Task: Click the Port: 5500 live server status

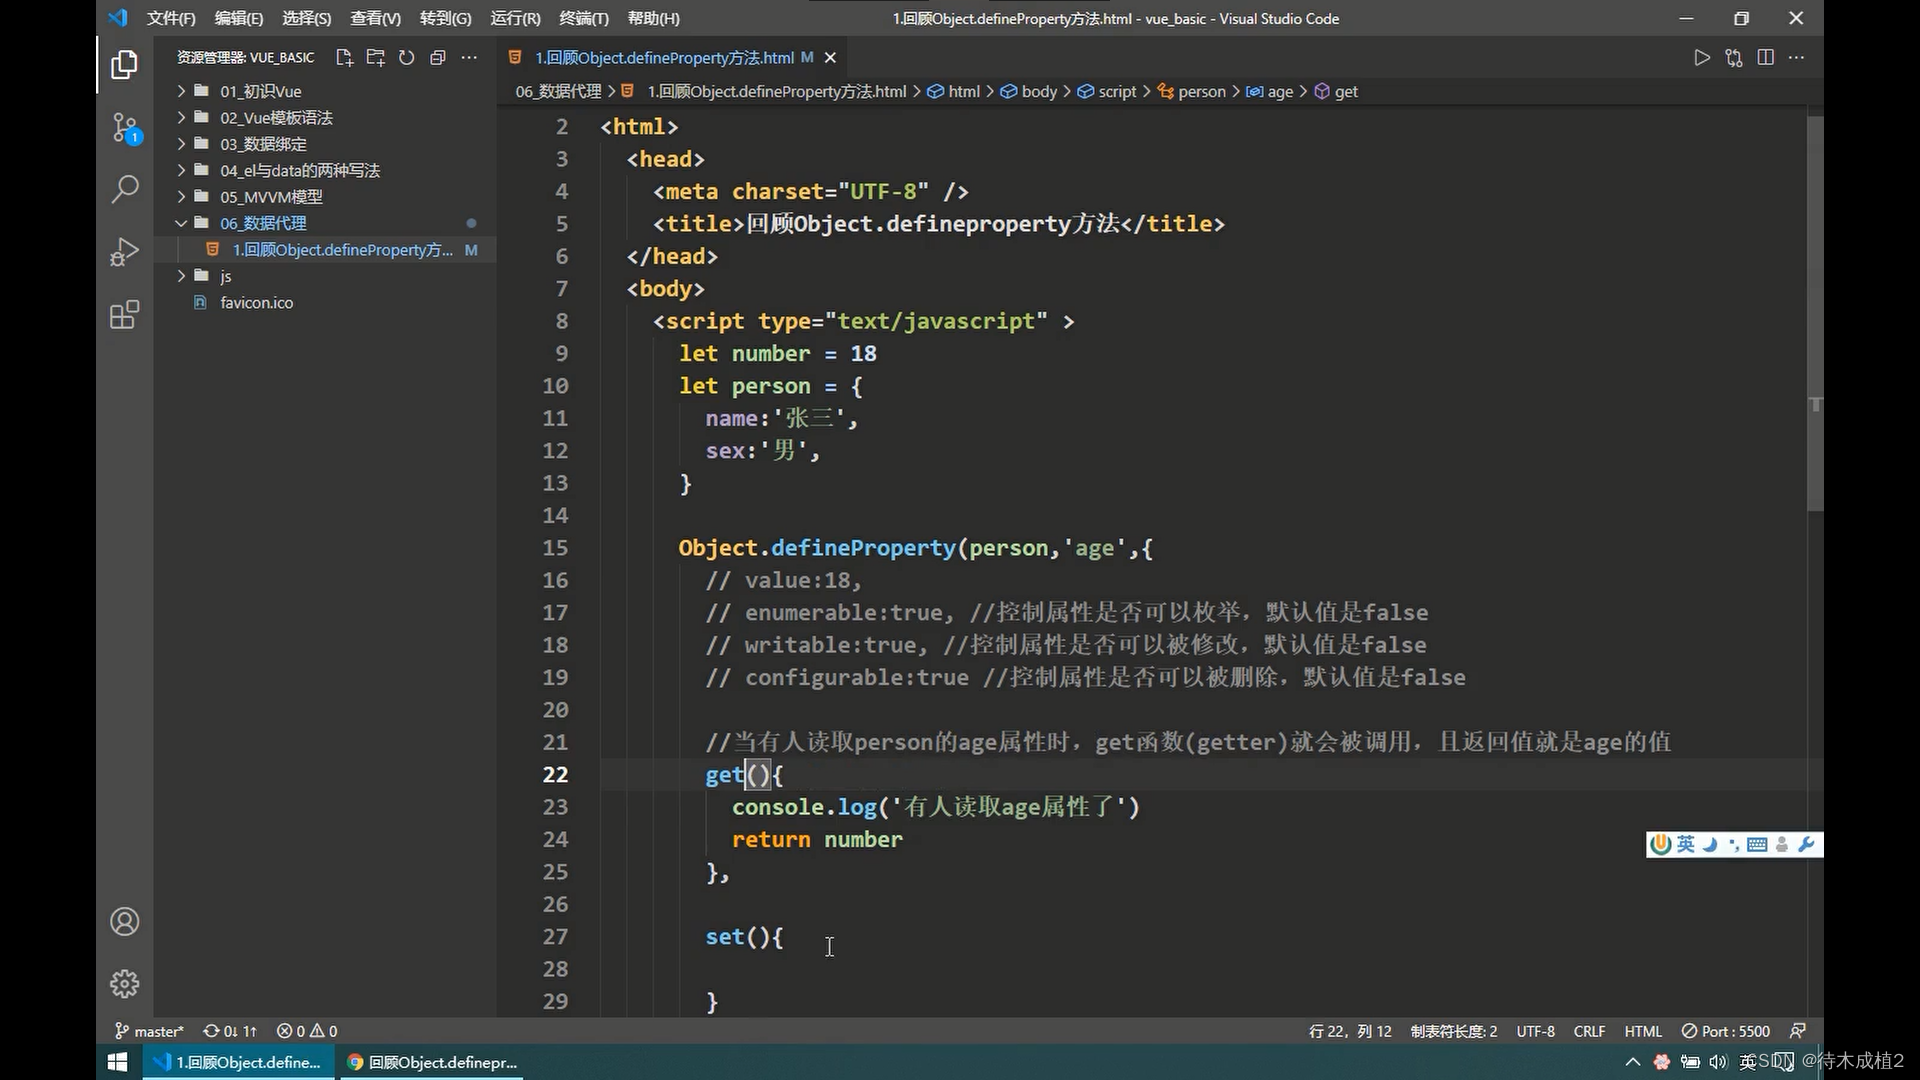Action: [x=1726, y=1031]
